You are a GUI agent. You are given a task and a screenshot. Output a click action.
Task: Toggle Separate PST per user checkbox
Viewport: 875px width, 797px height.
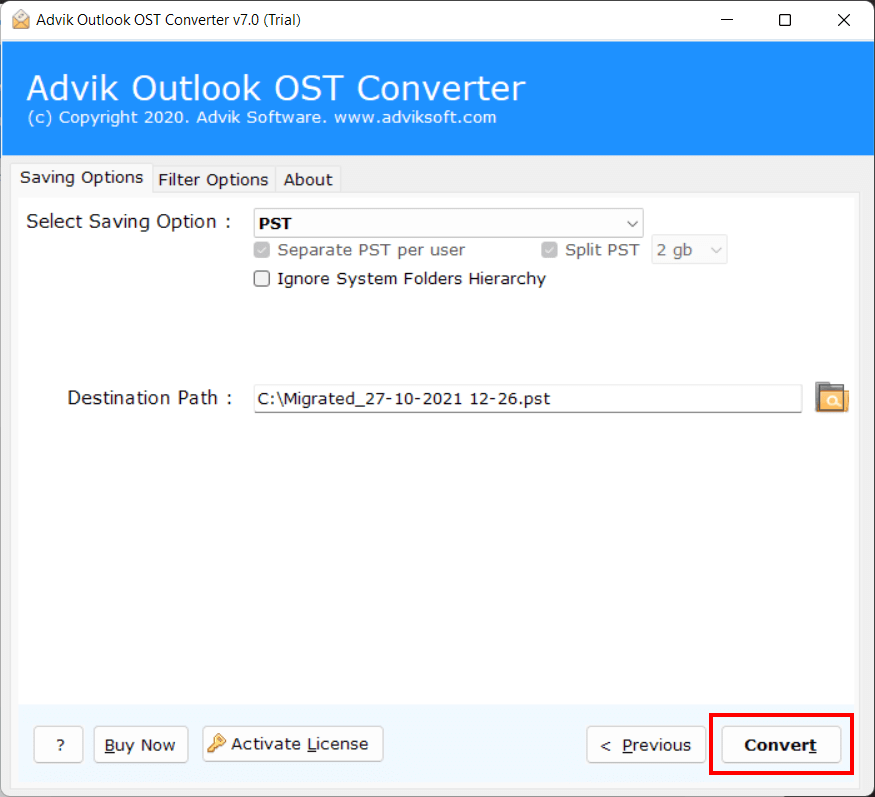[x=262, y=249]
